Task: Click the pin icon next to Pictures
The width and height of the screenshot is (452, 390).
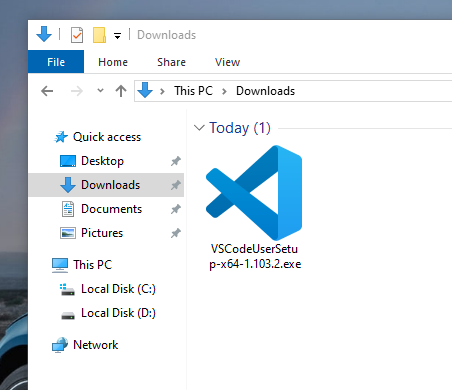Action: coord(176,233)
